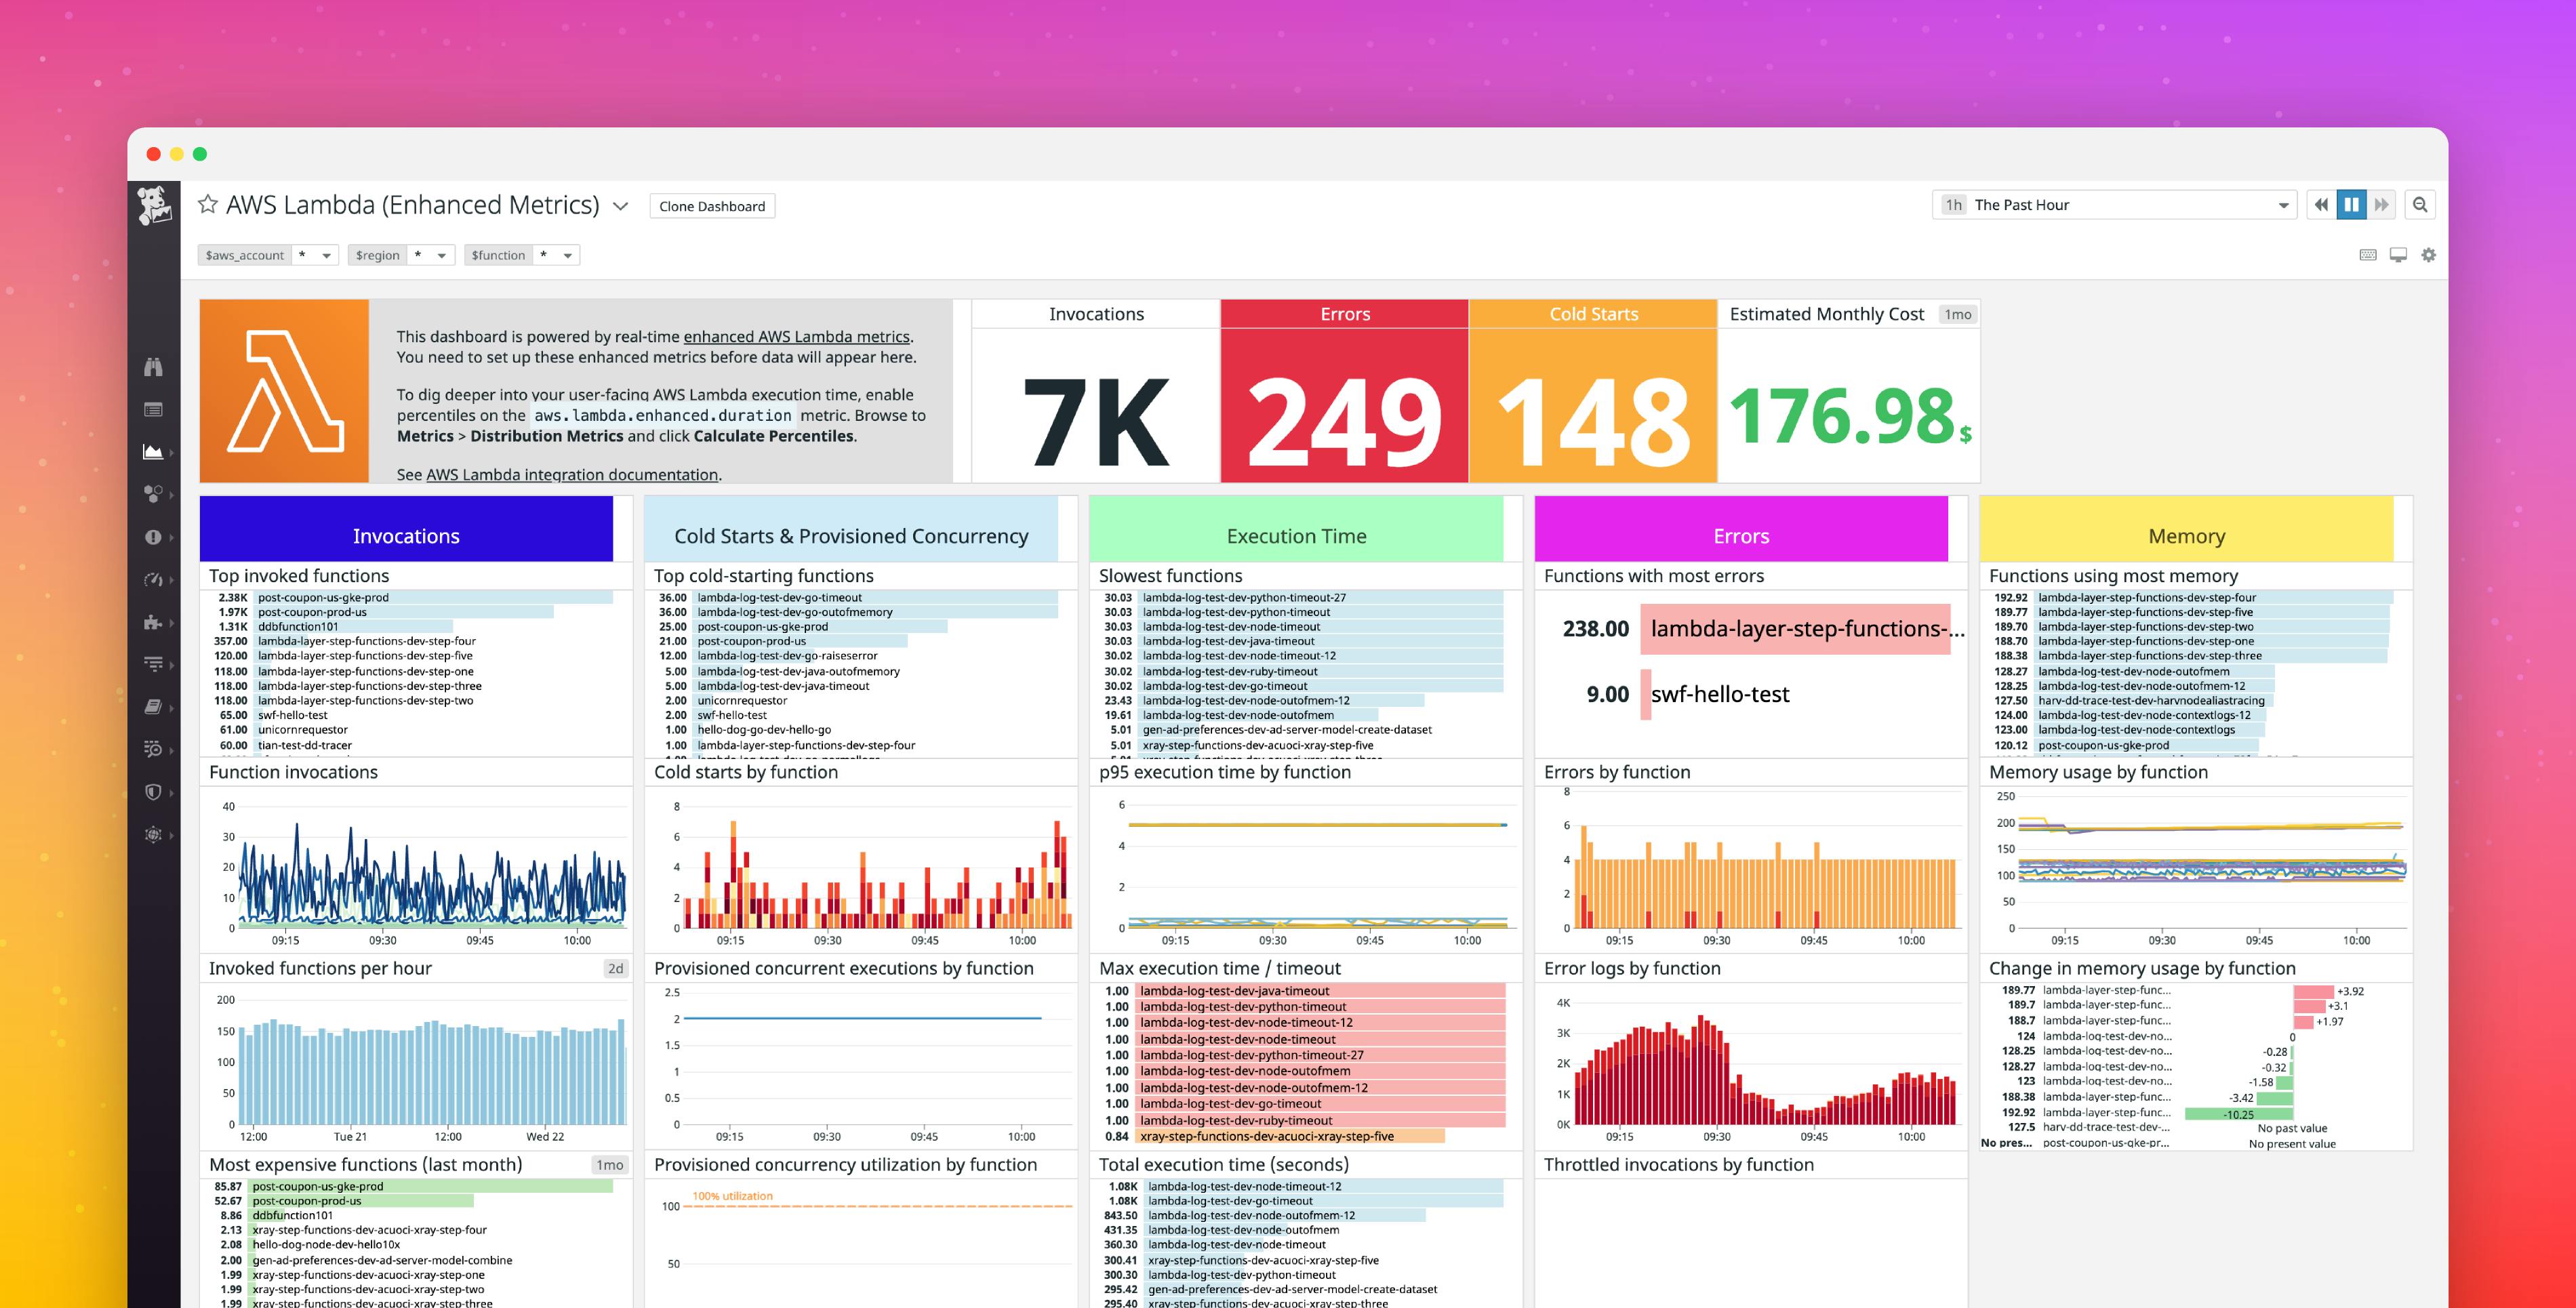Open APM via the gauge icon

[153, 579]
